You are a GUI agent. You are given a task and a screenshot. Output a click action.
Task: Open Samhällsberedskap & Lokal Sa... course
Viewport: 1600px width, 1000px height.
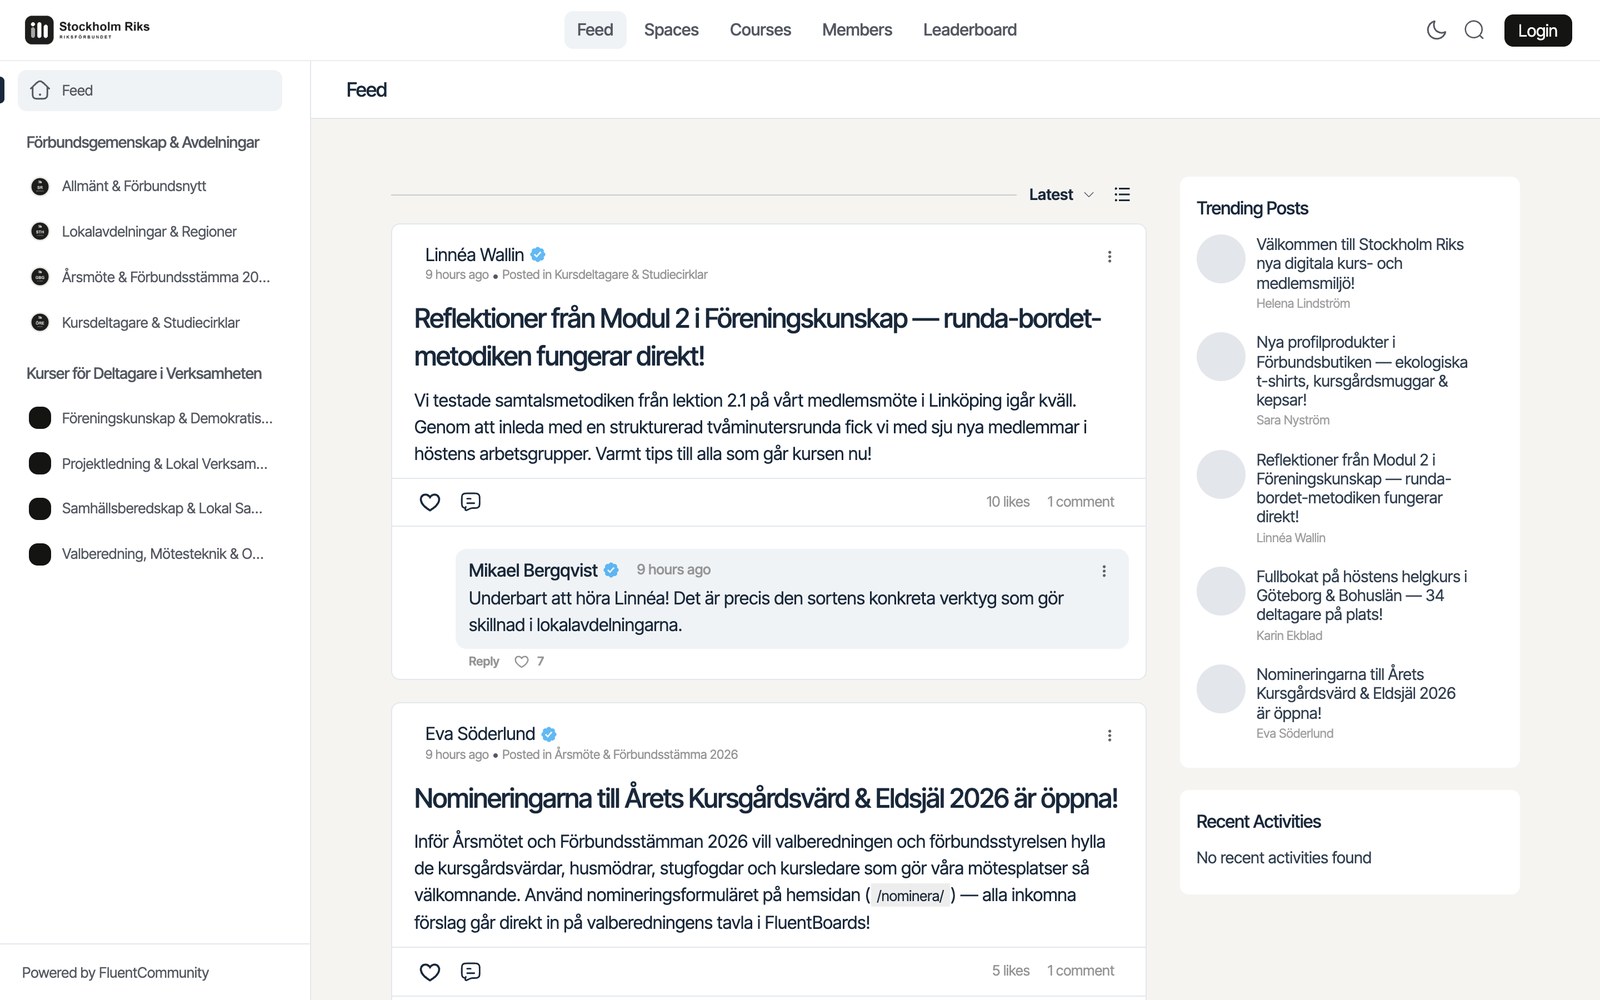pyautogui.click(x=150, y=508)
